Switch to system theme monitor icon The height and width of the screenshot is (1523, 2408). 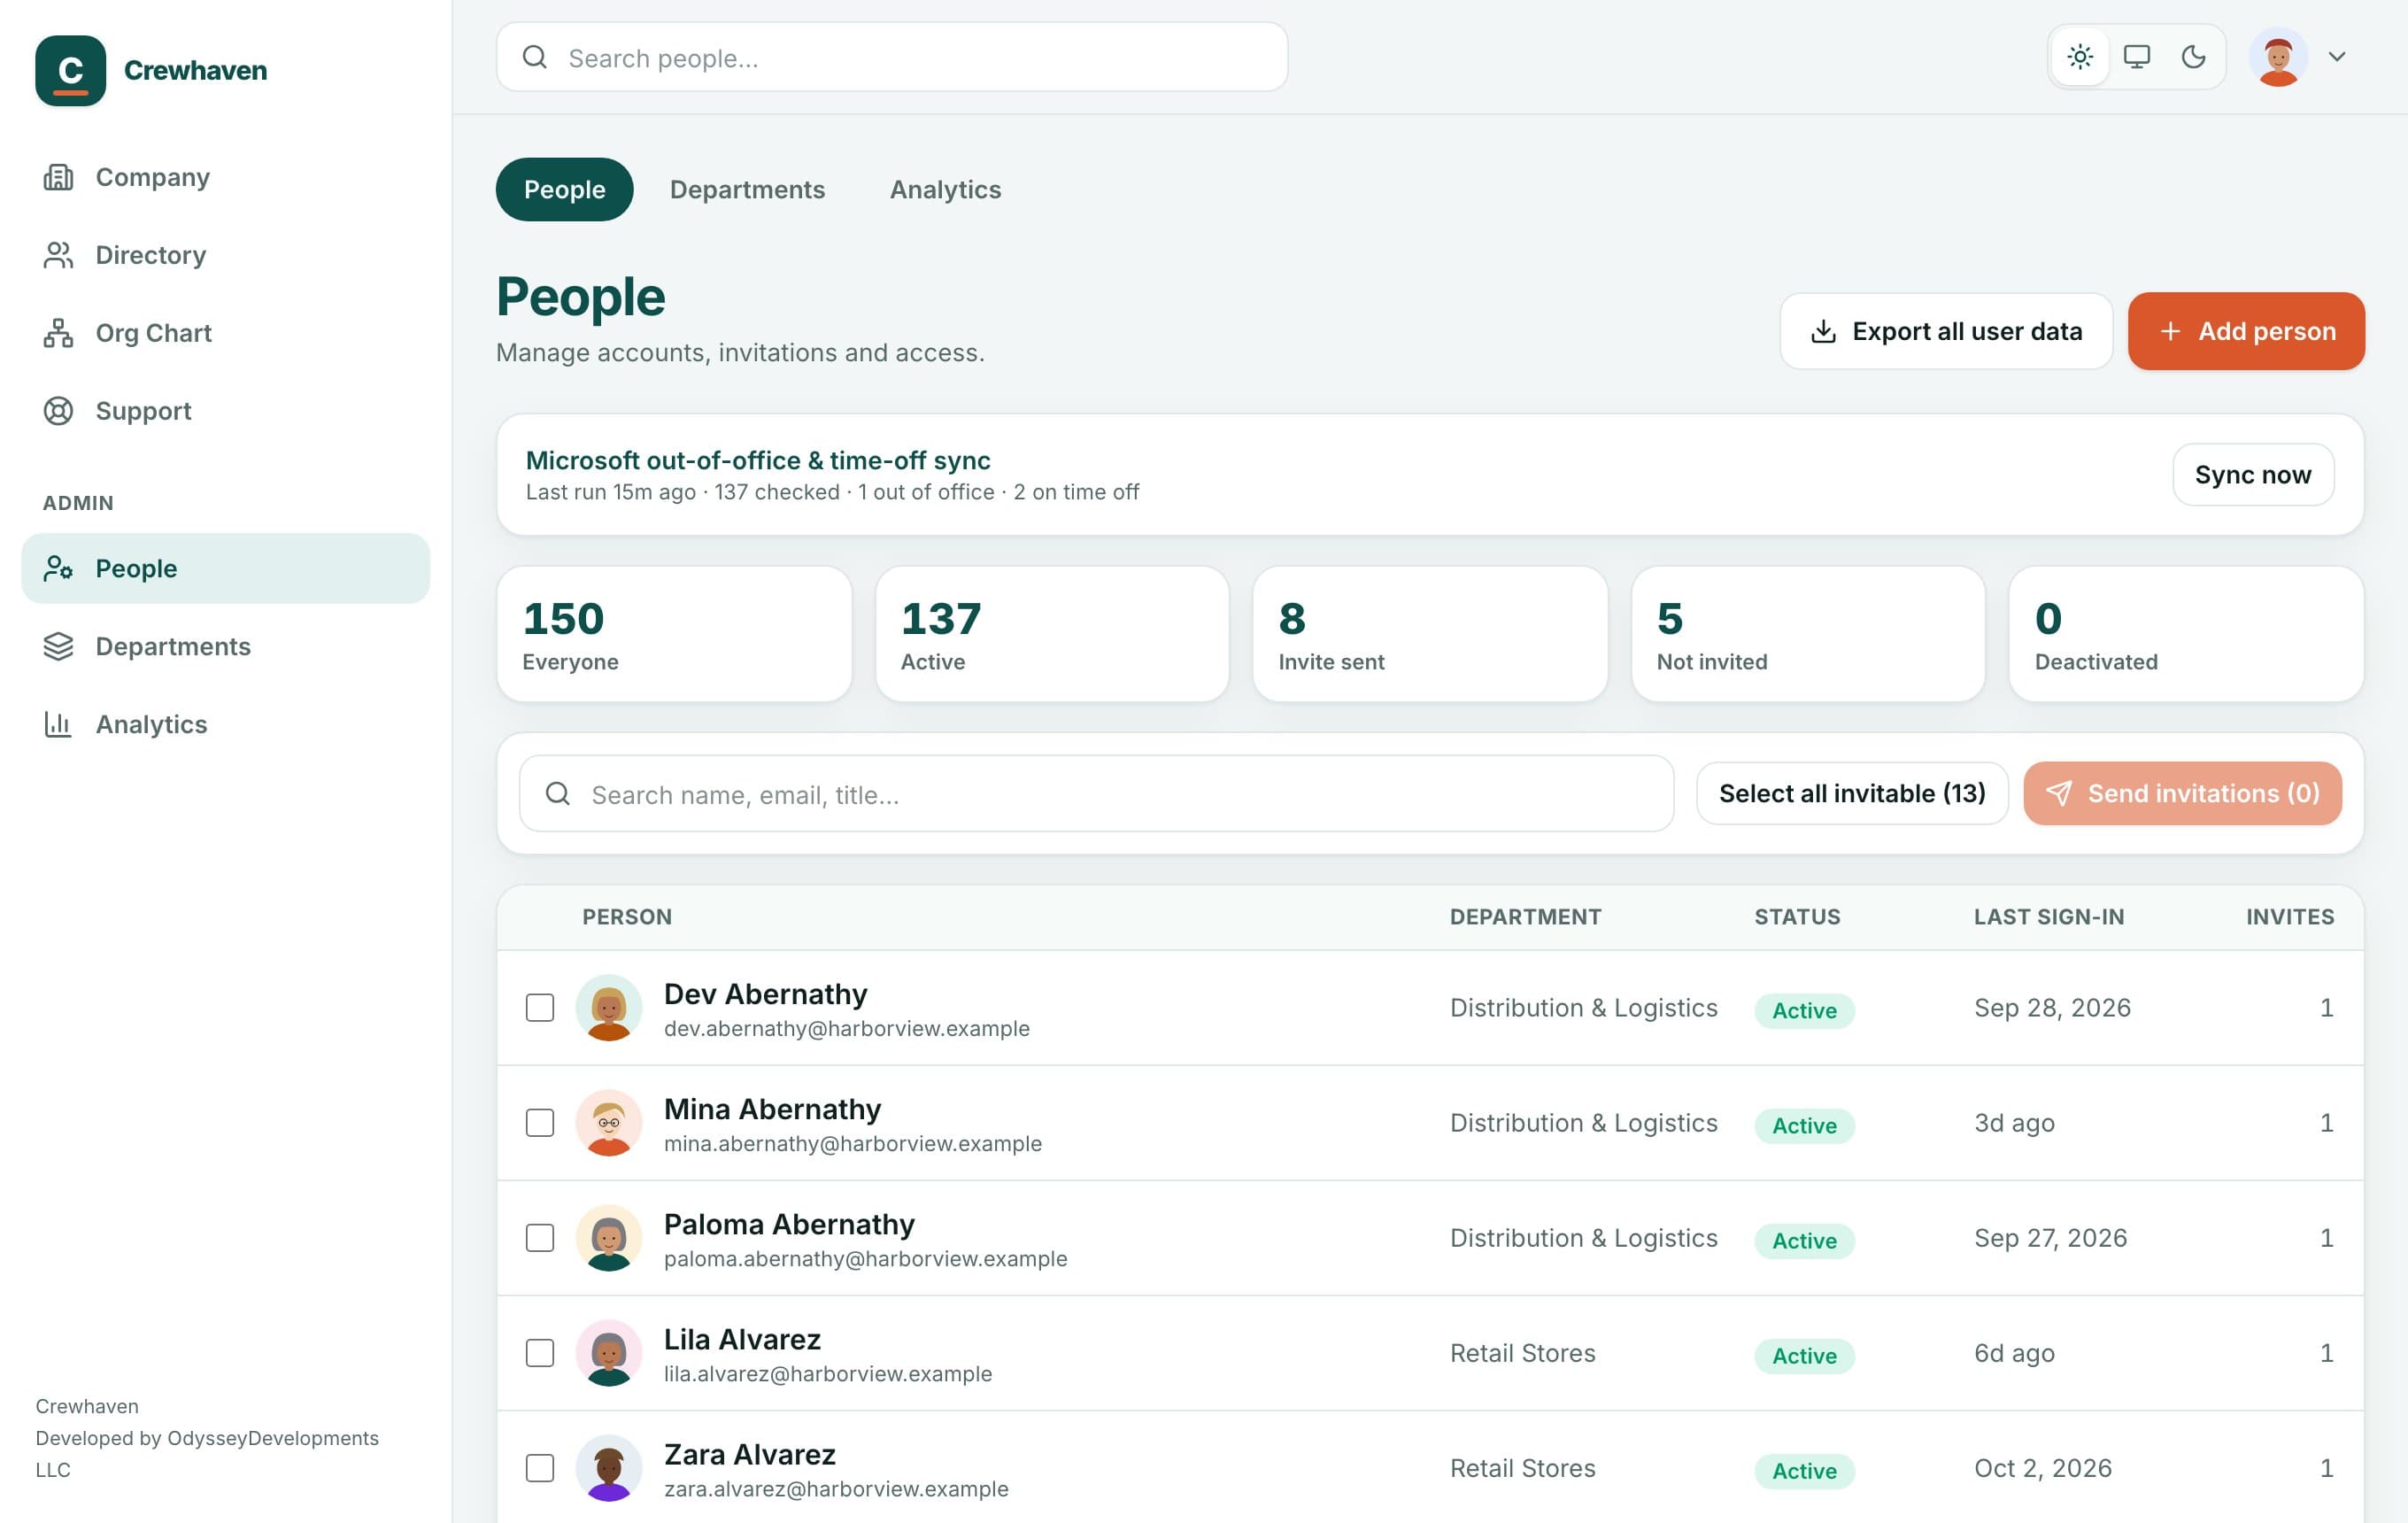[2137, 57]
